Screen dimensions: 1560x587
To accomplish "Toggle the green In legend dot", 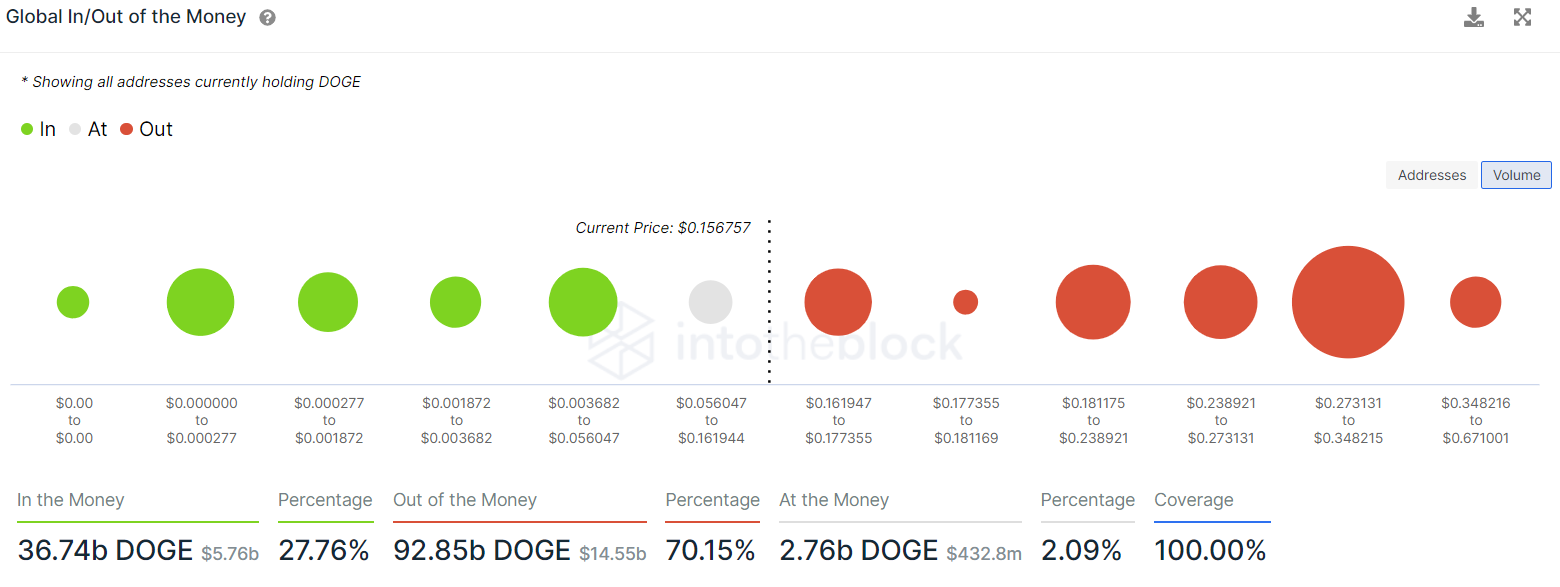I will tap(27, 129).
